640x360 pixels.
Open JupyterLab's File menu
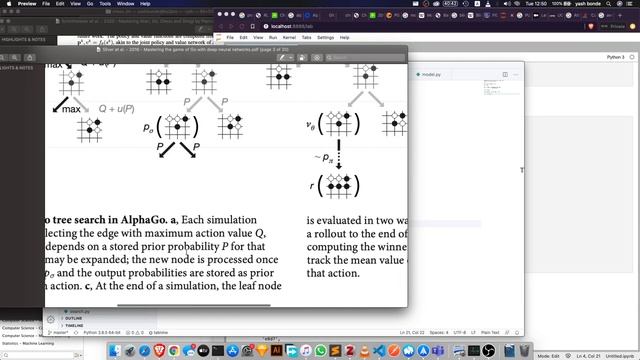click(230, 38)
